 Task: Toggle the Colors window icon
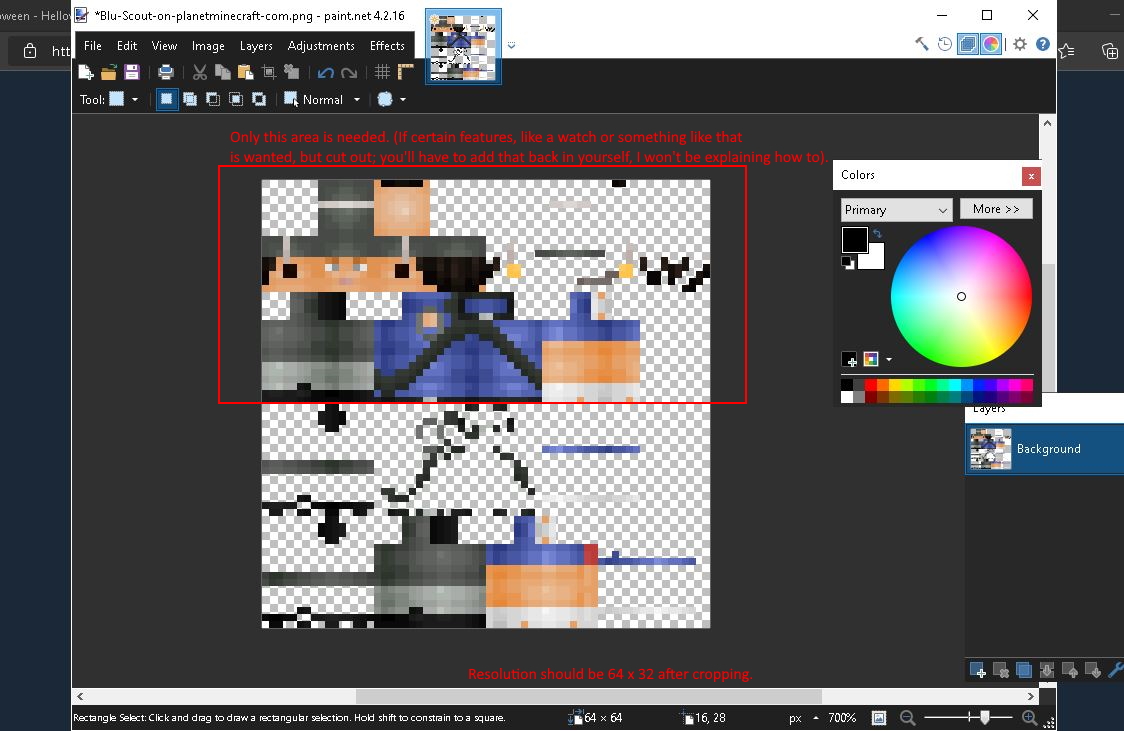[991, 44]
